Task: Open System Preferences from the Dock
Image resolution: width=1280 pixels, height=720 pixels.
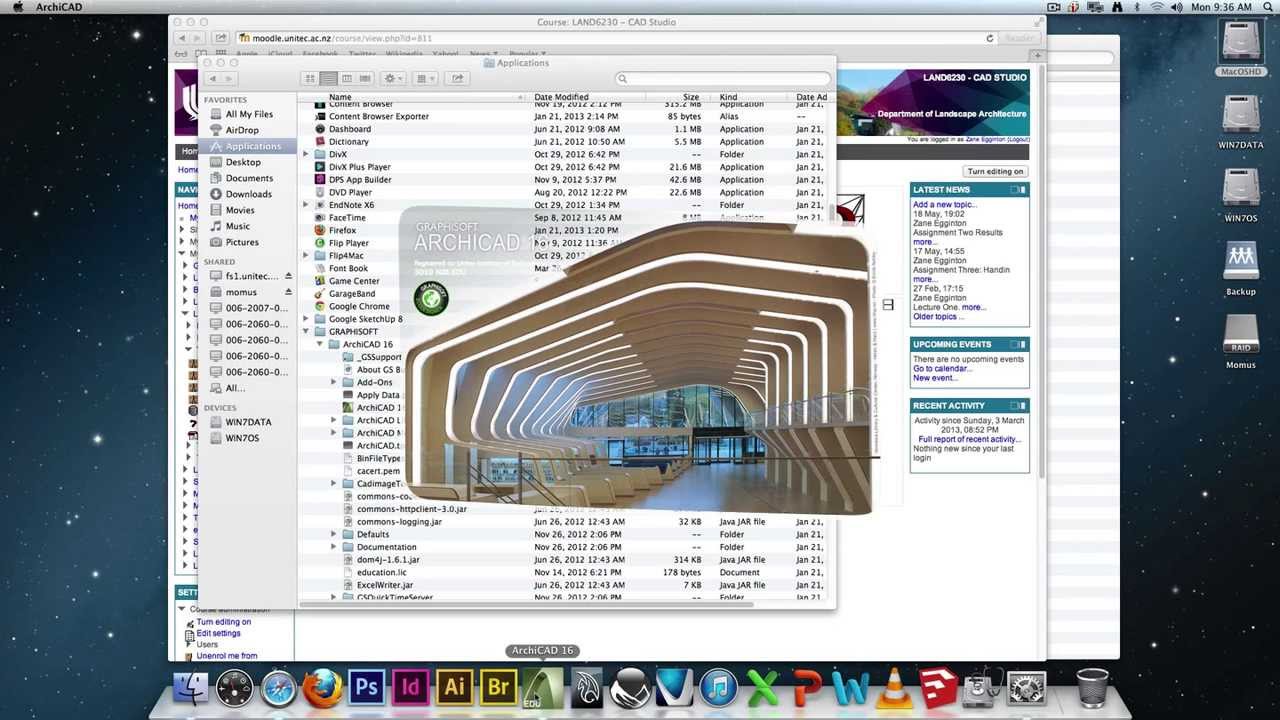Action: (x=1026, y=688)
